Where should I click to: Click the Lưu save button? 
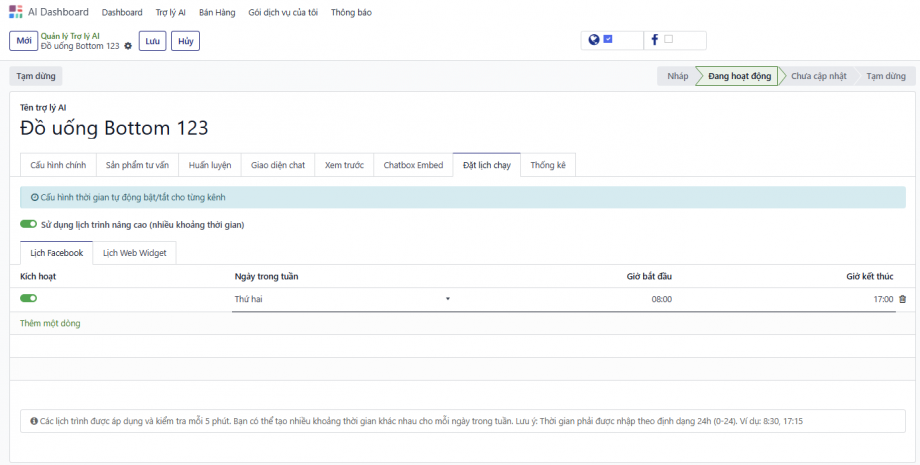(x=152, y=41)
